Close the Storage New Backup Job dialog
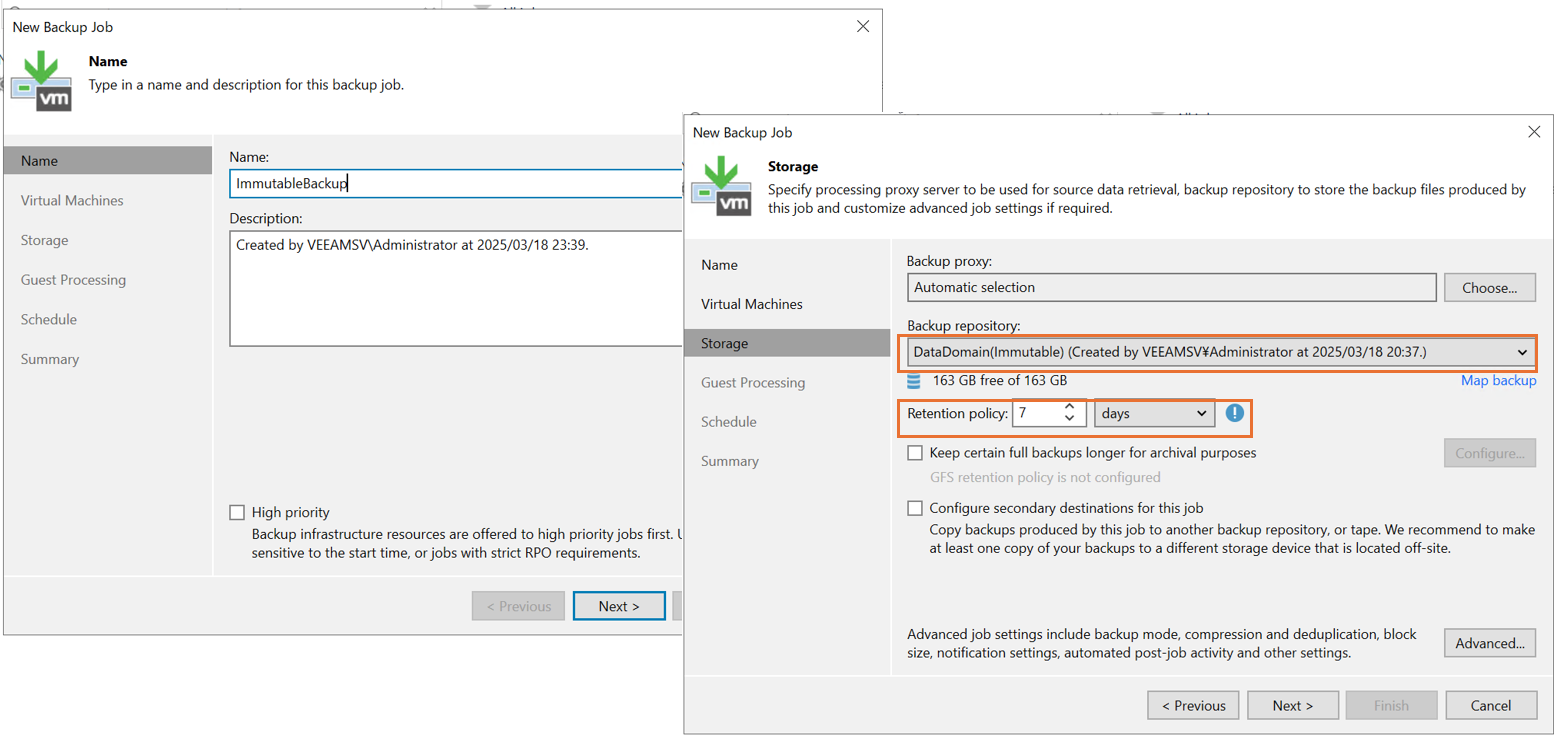 point(1534,132)
